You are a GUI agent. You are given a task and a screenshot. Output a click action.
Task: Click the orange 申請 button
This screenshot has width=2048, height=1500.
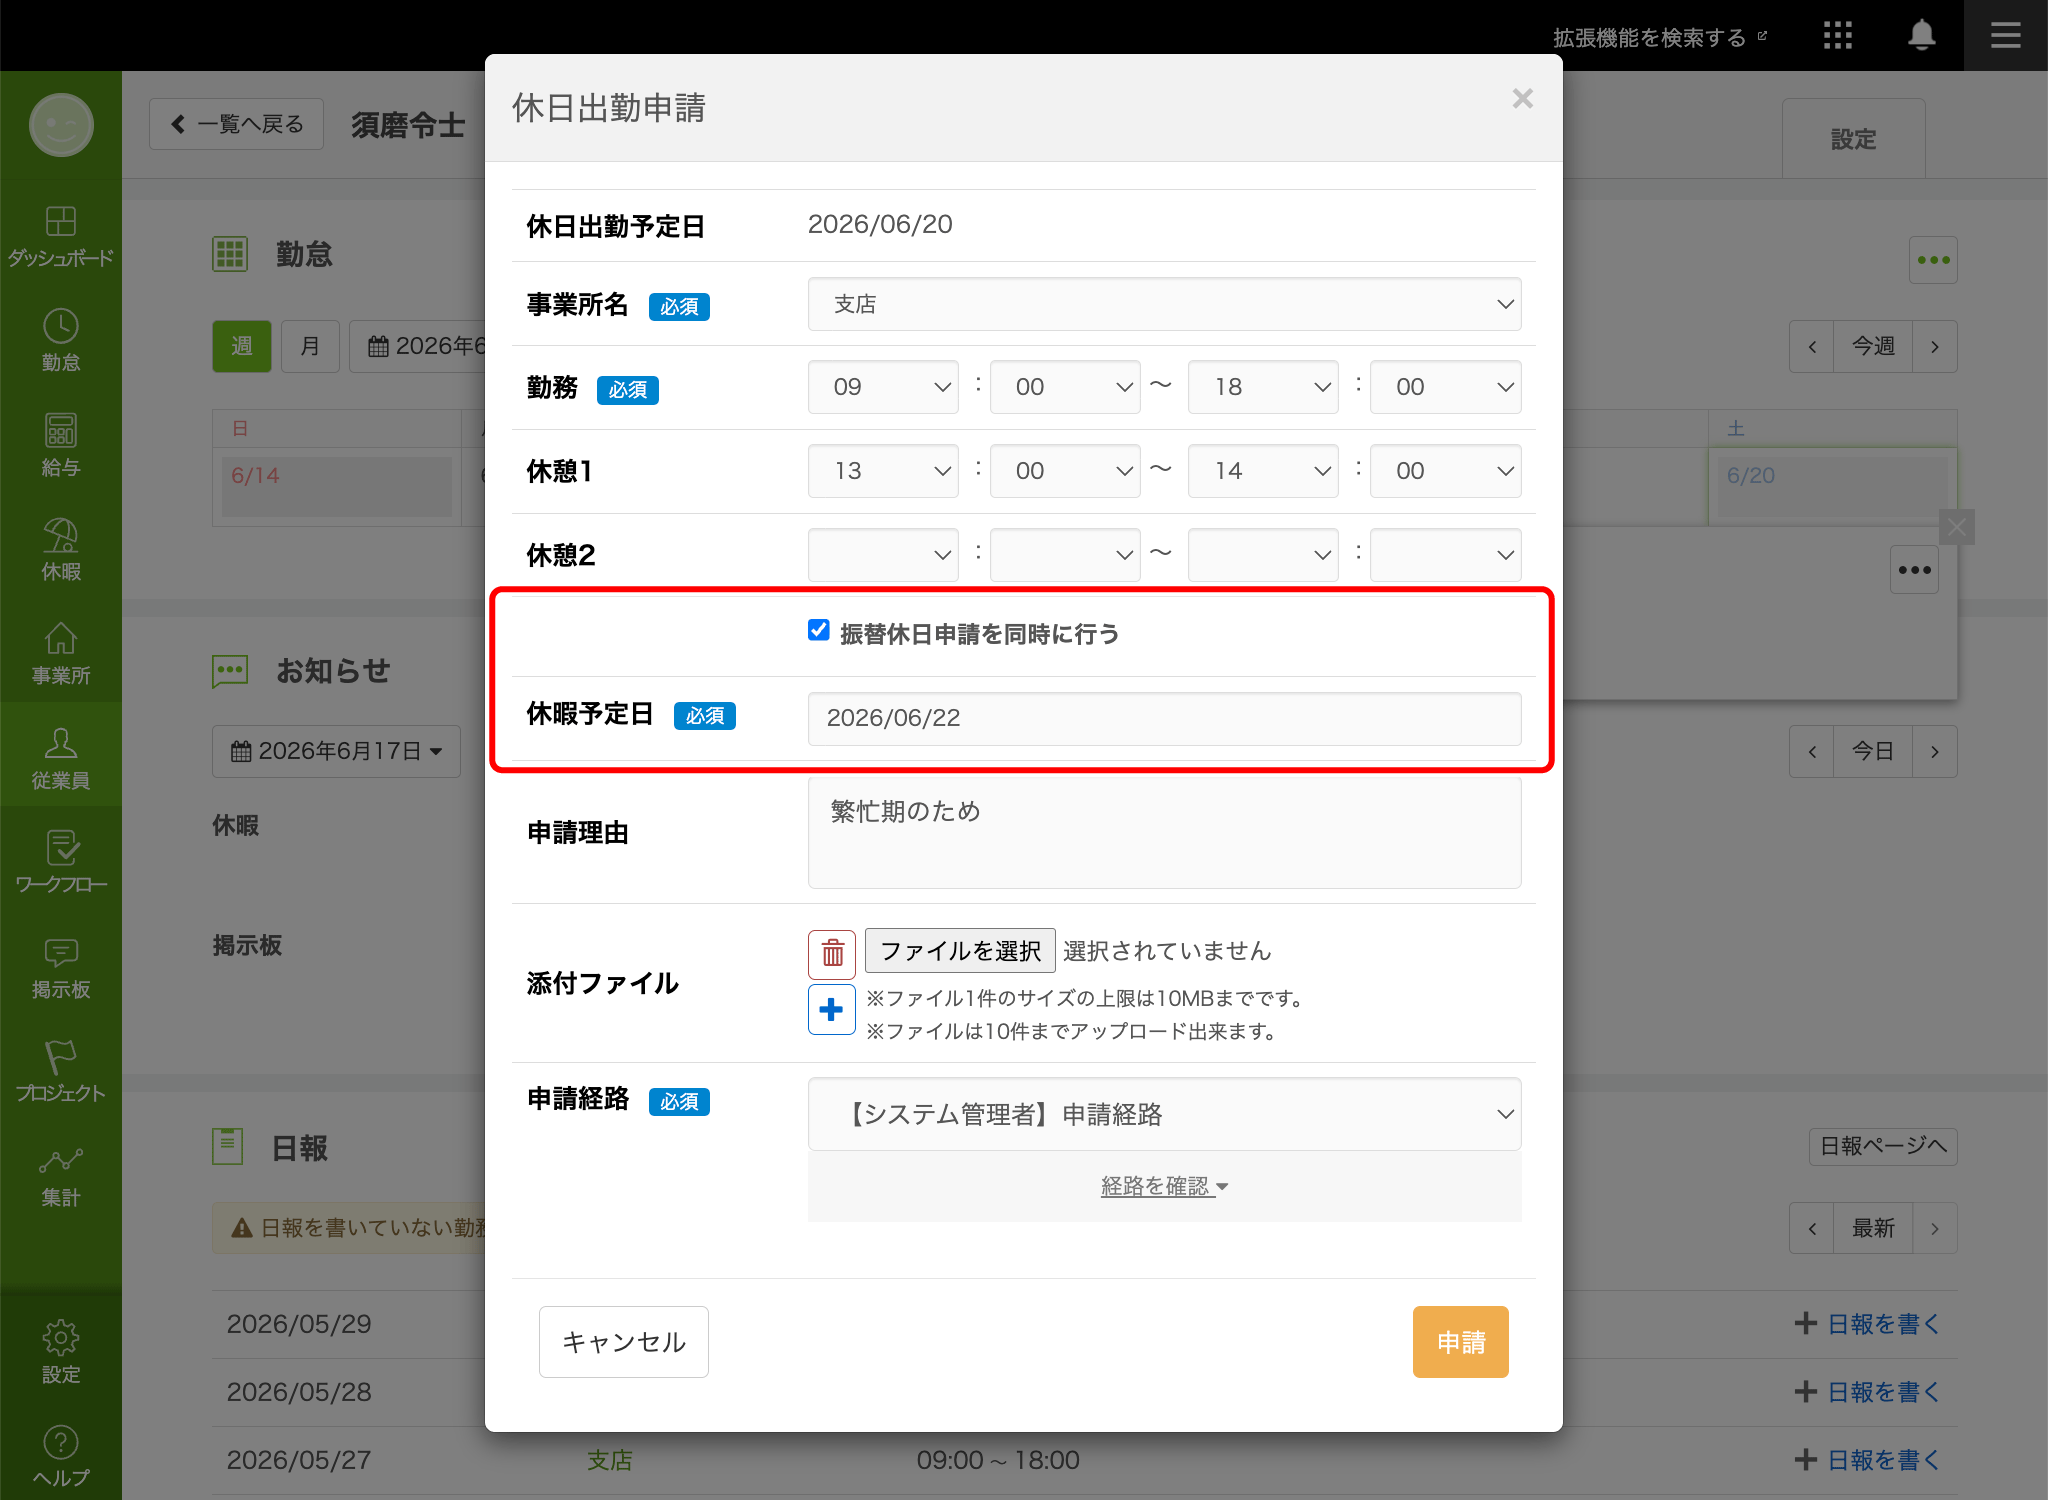point(1460,1342)
